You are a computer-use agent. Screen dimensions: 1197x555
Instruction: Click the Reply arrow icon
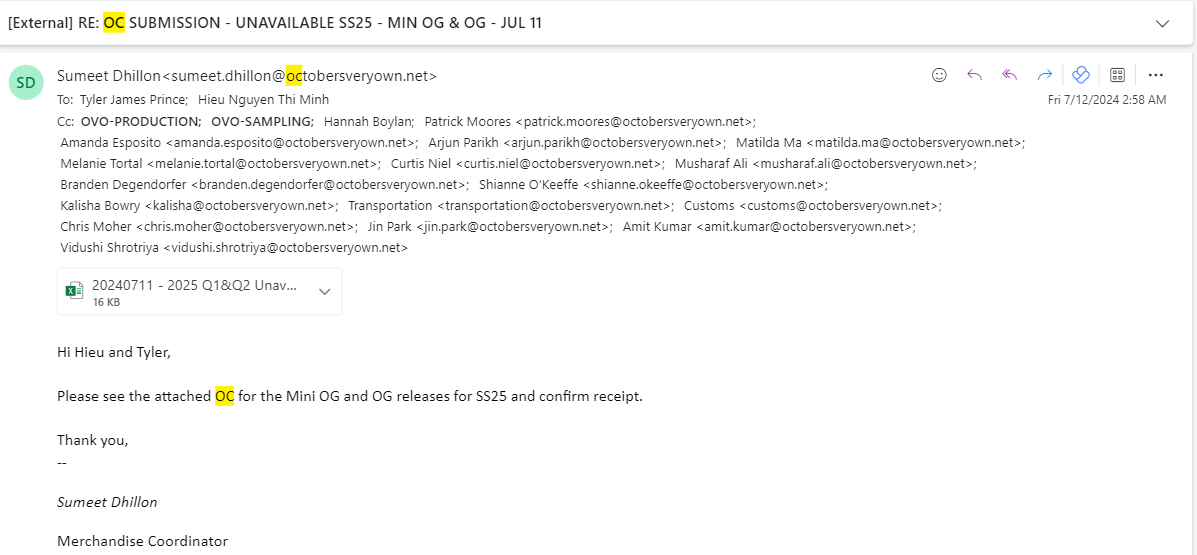point(974,75)
